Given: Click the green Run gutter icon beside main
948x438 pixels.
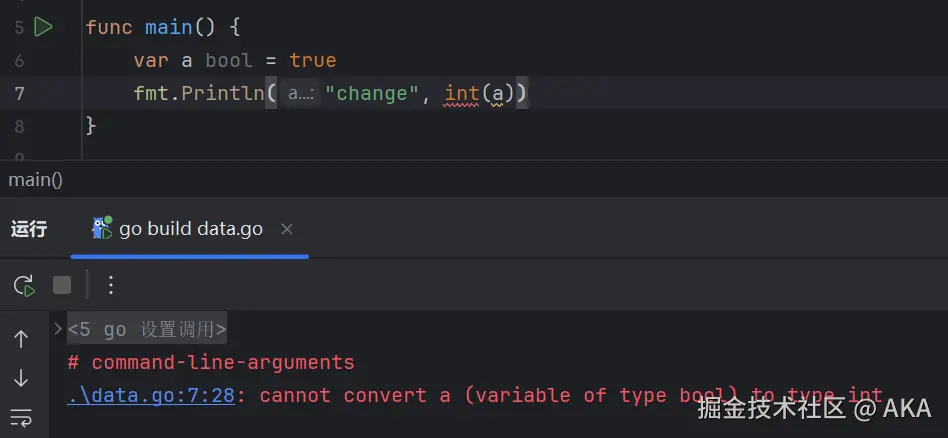Looking at the screenshot, I should [x=43, y=27].
